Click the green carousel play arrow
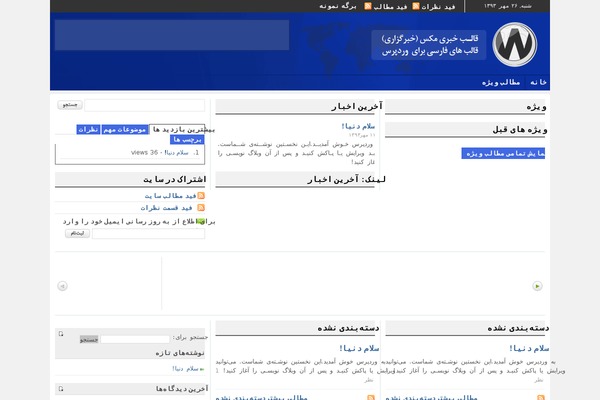 tap(537, 286)
